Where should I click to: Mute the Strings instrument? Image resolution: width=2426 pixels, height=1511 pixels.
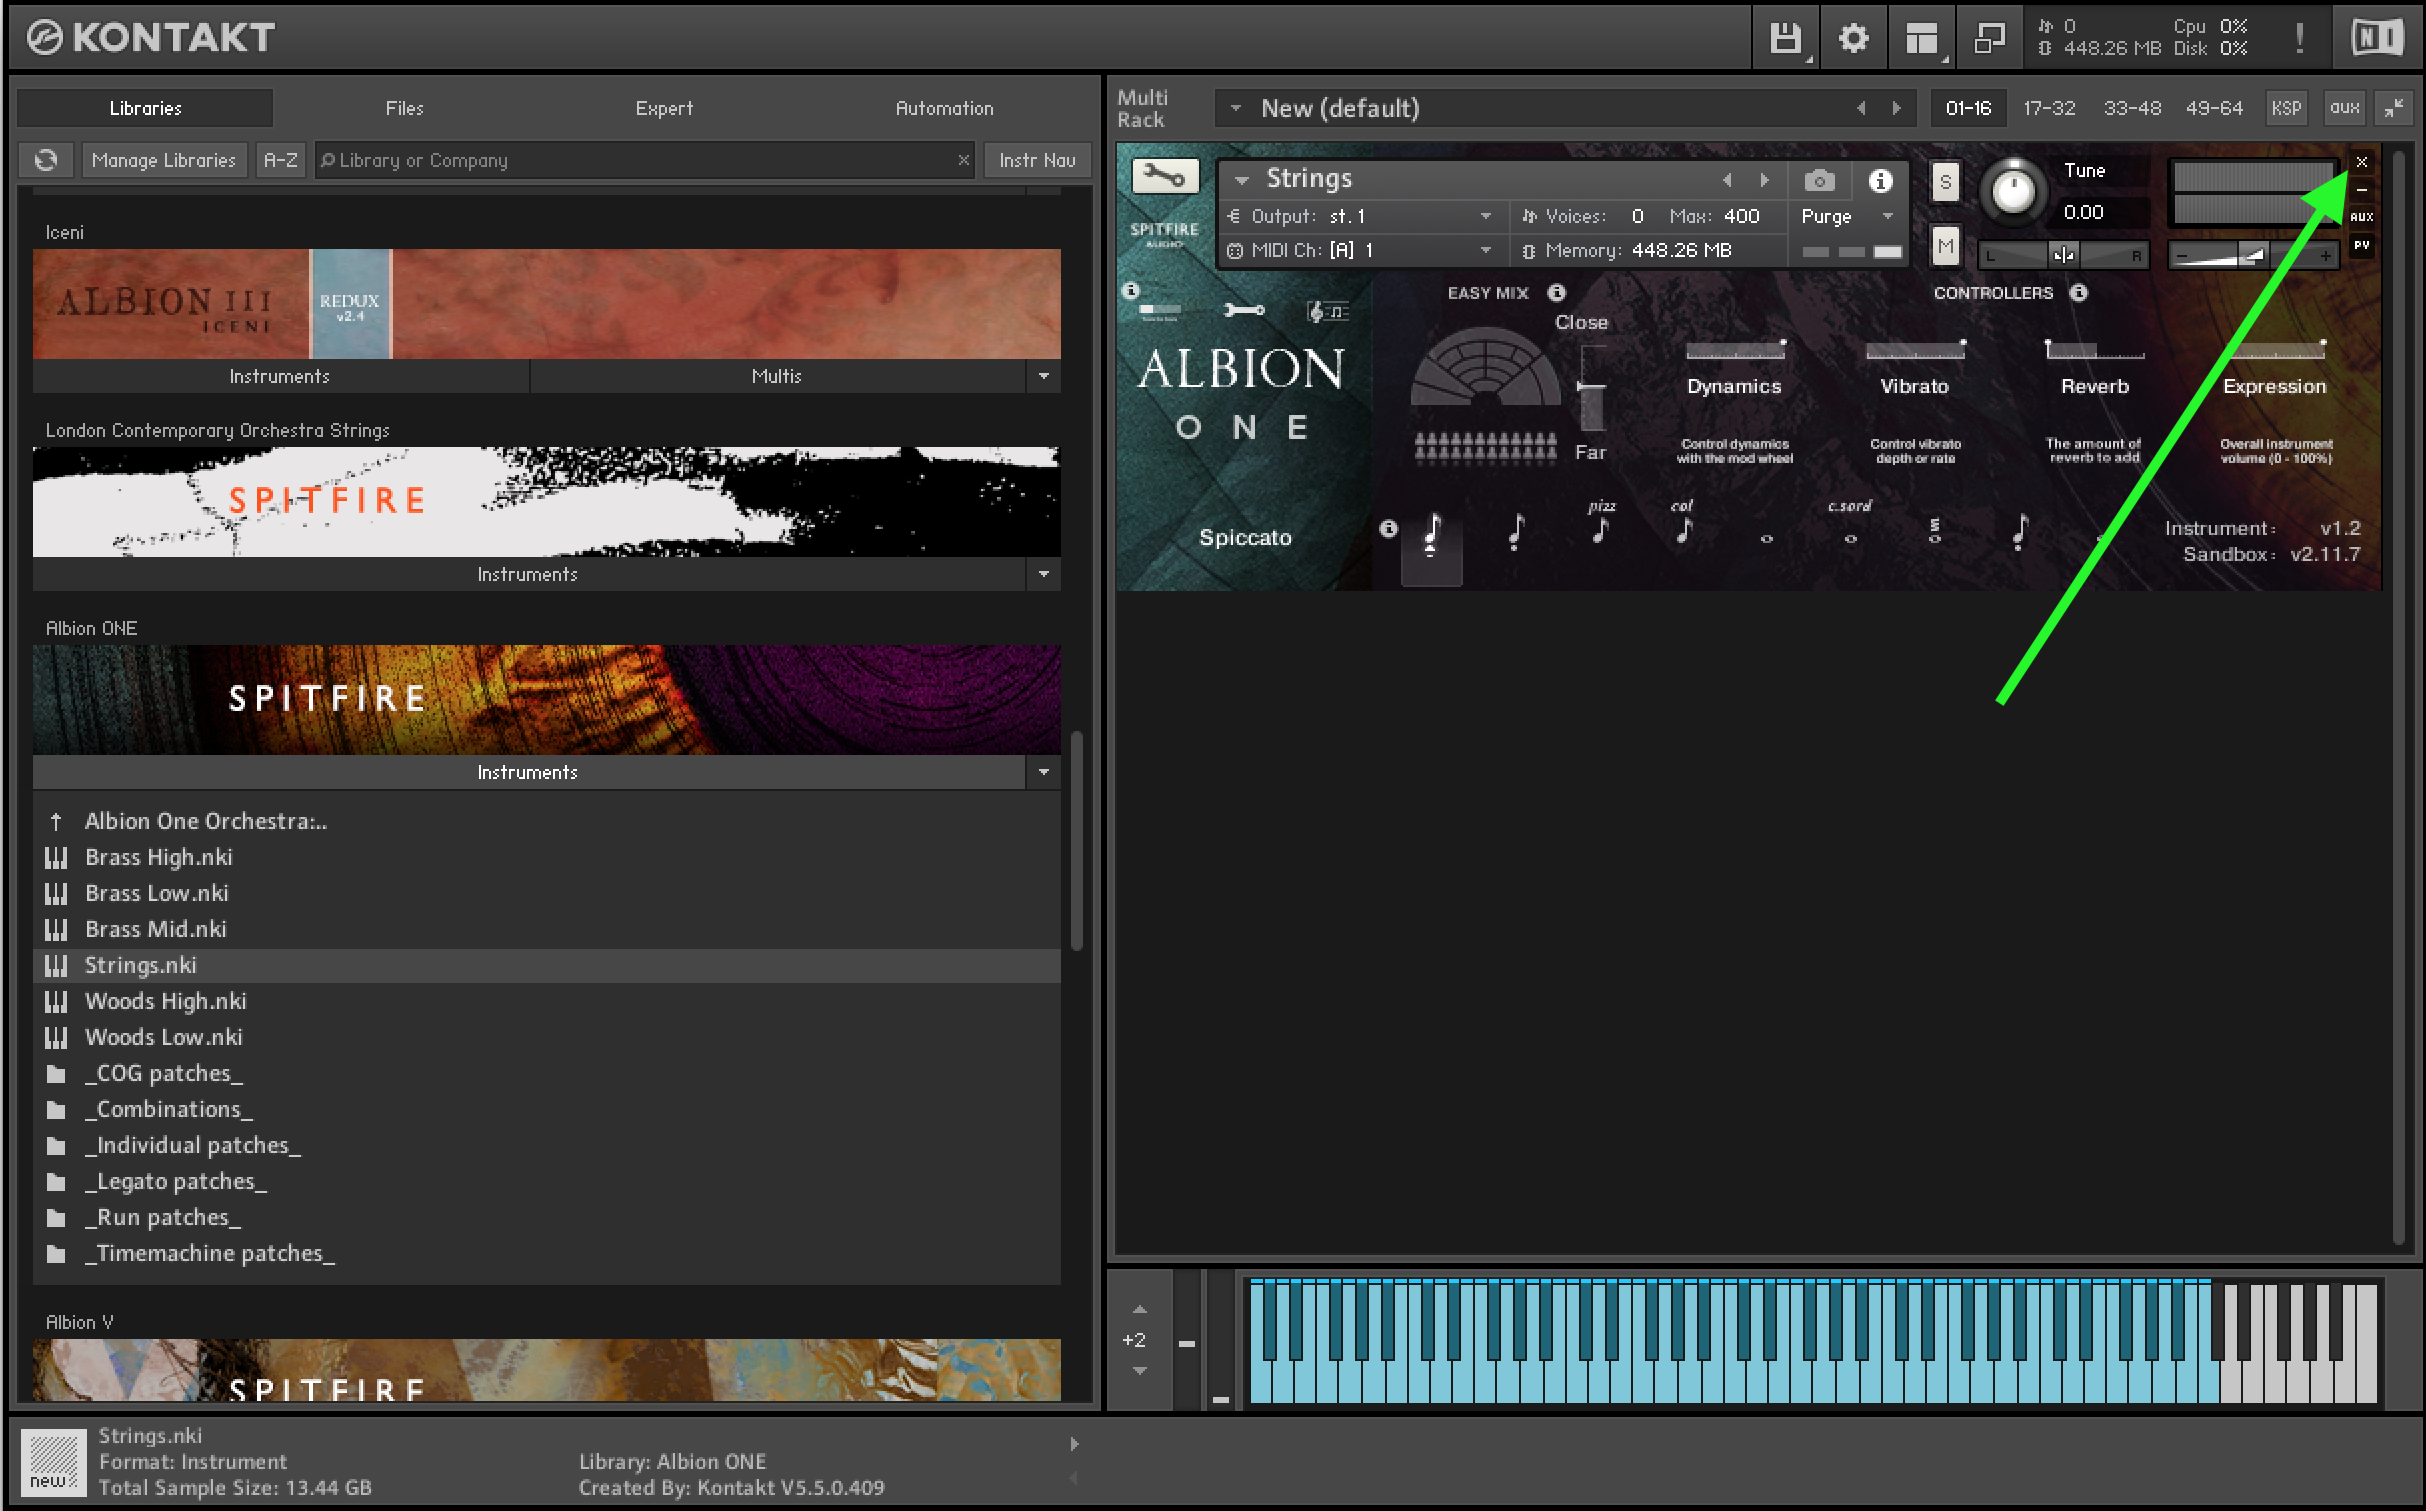(1944, 245)
